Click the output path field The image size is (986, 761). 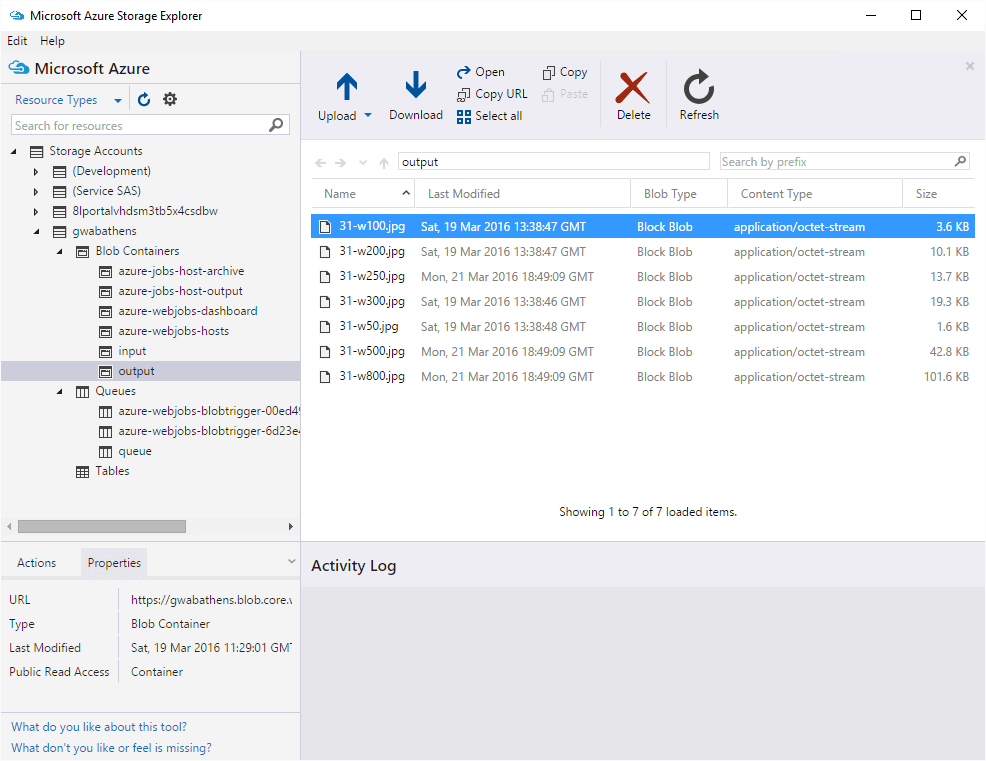554,162
